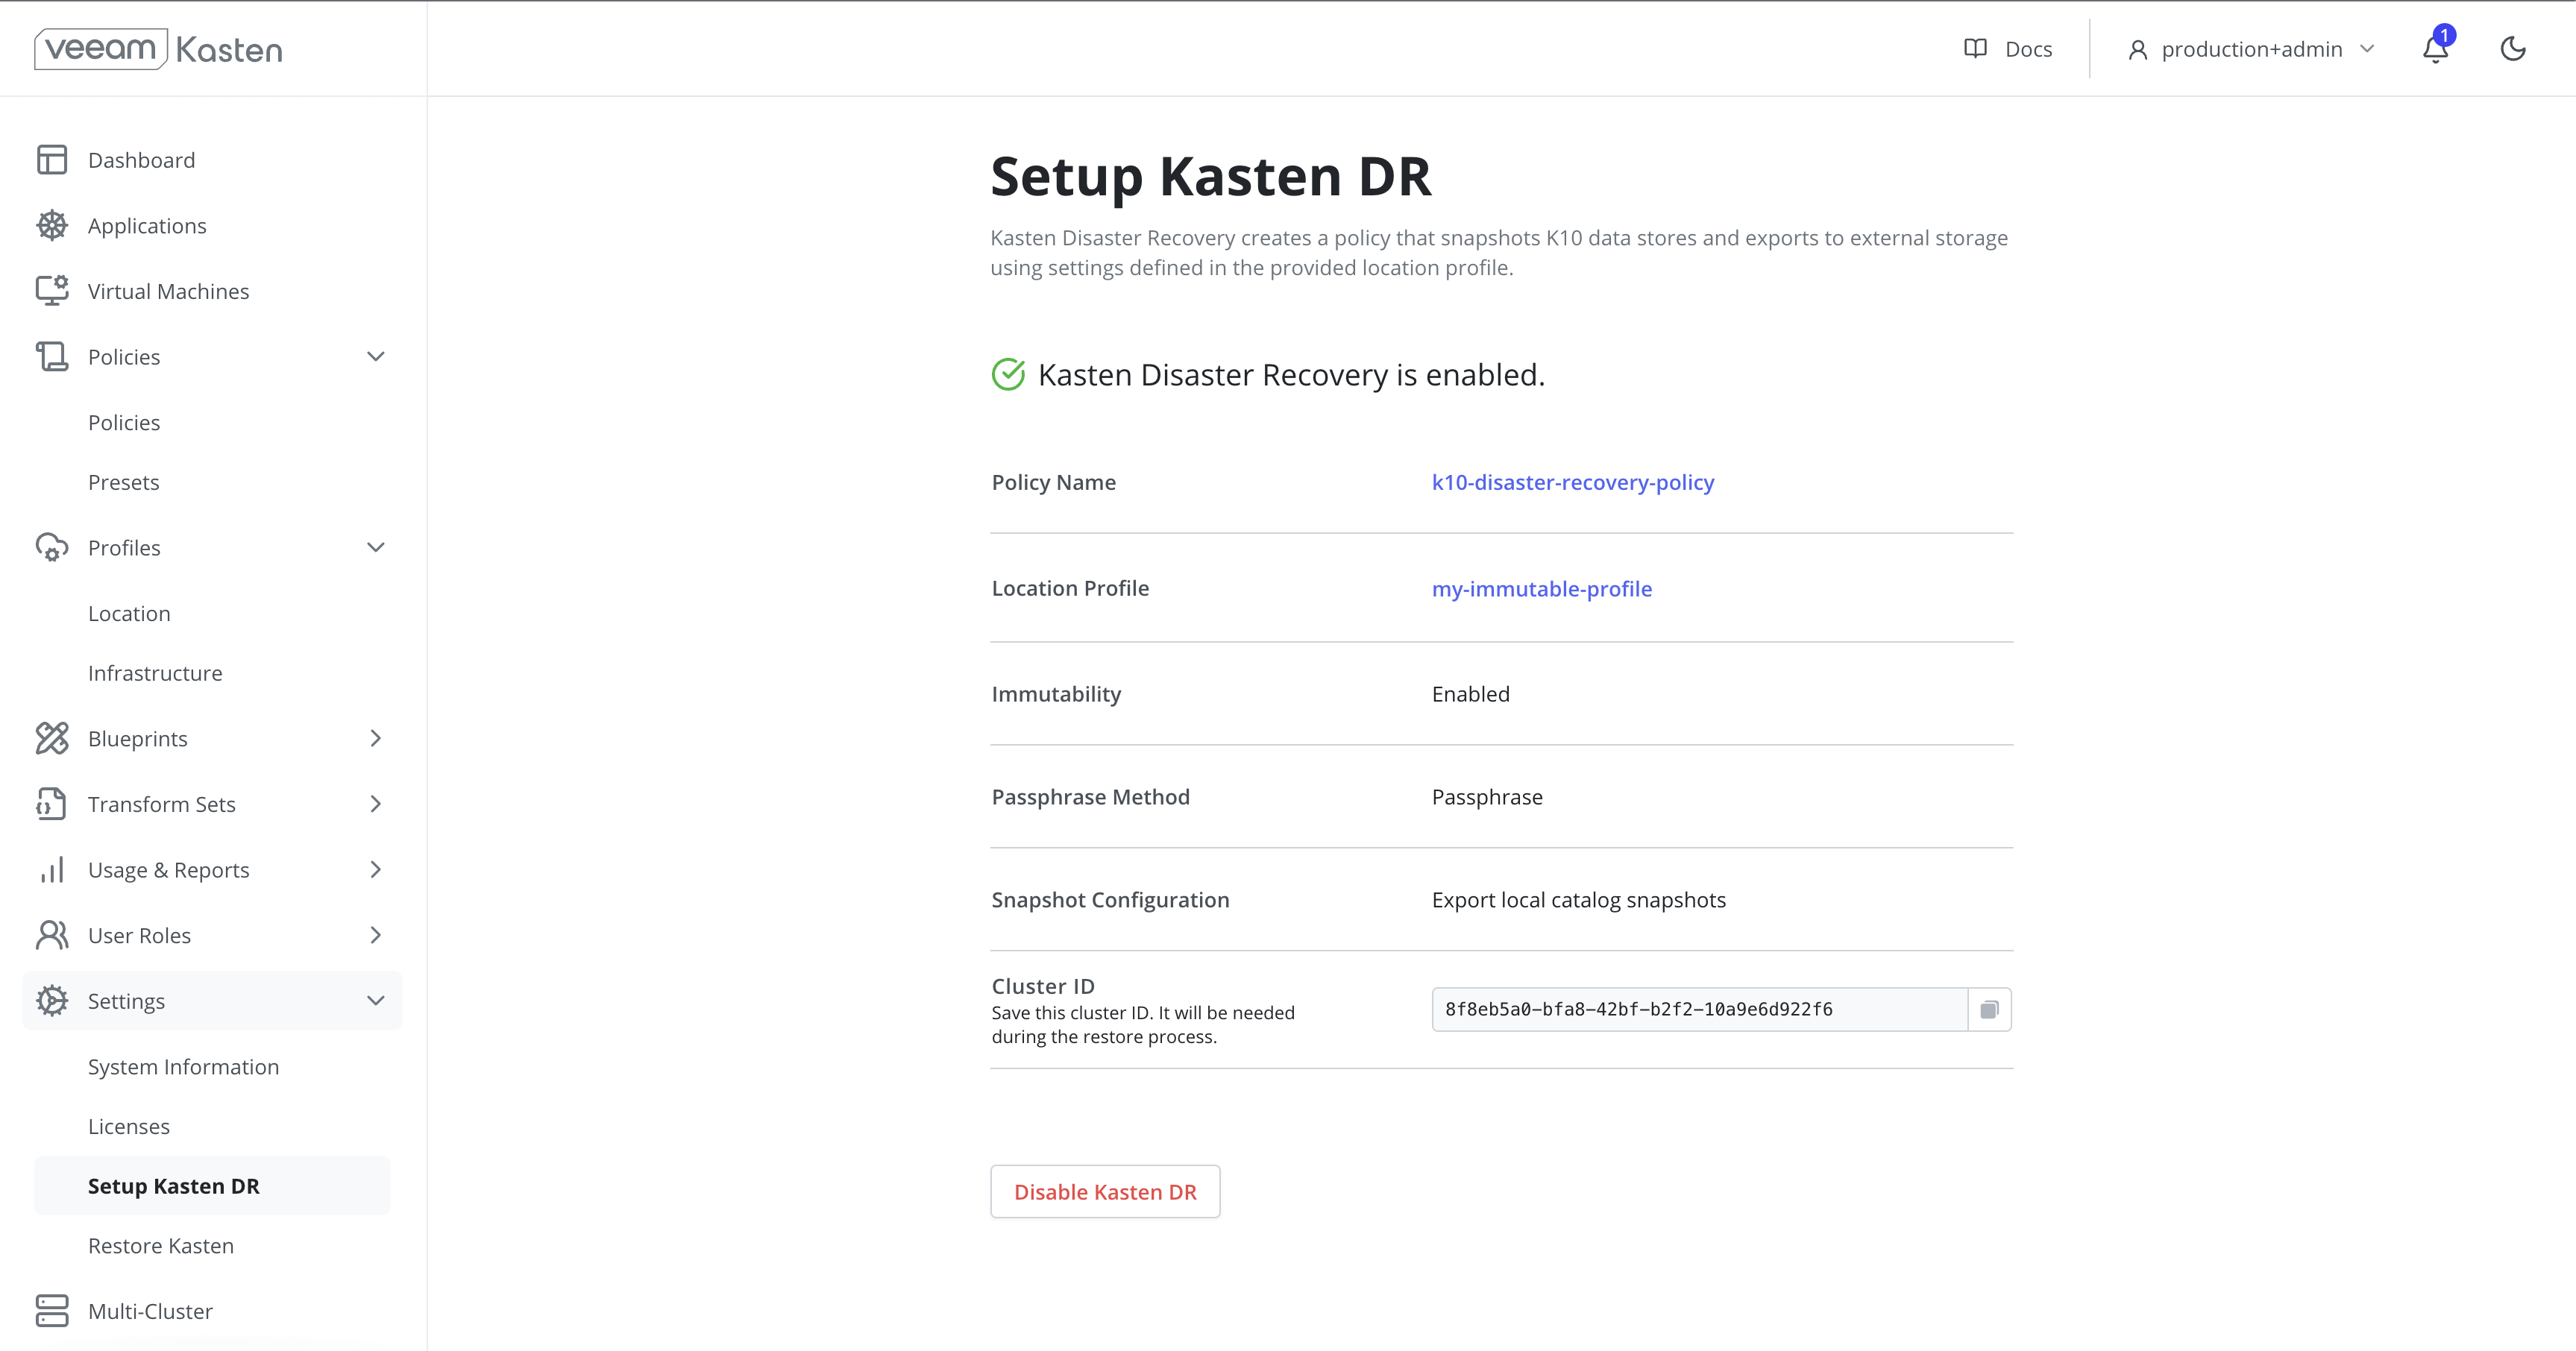Click the 'Passphrase Method' label

1091,797
